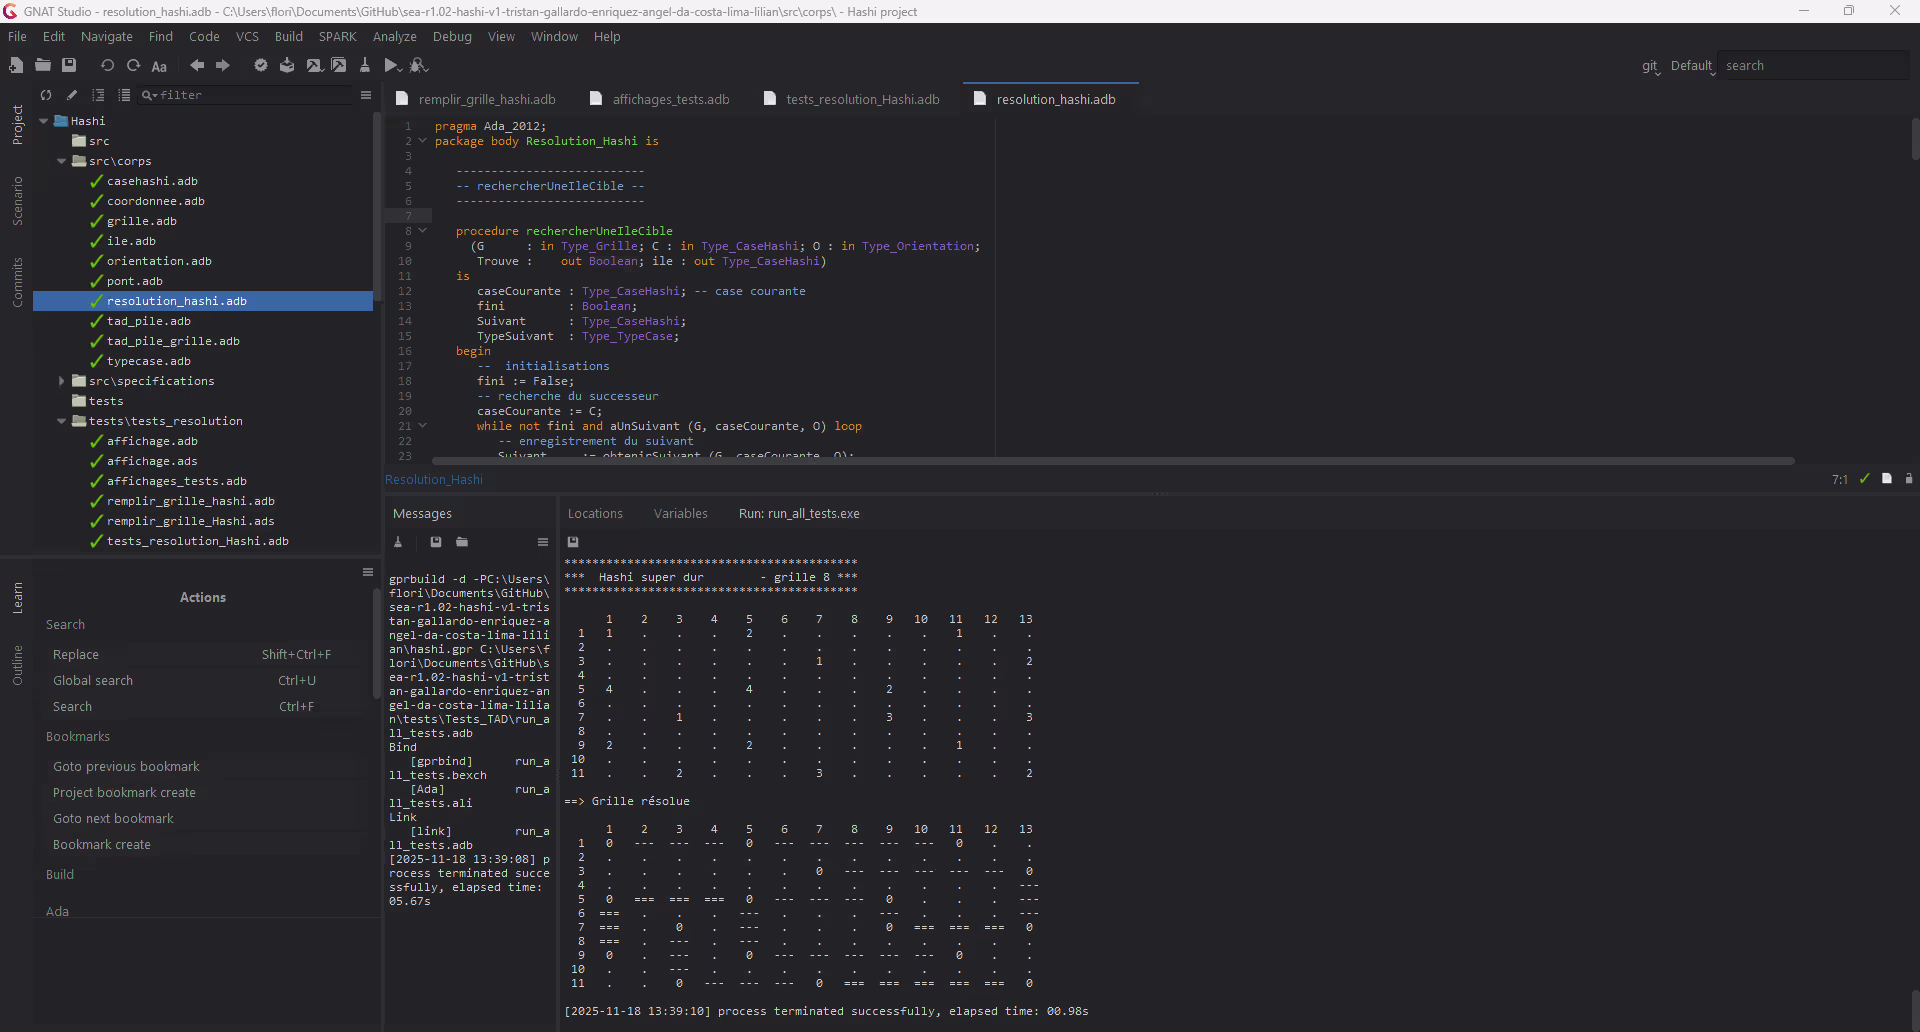The image size is (1920, 1032).
Task: Click the Undo arrow in toolbar
Action: coord(107,65)
